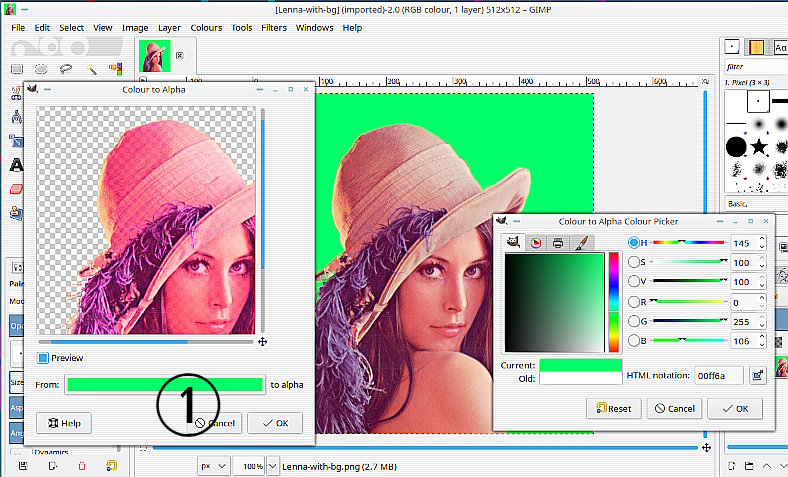Viewport: 788px width, 477px height.
Task: Pick the Free Select lasso tool
Action: click(66, 69)
